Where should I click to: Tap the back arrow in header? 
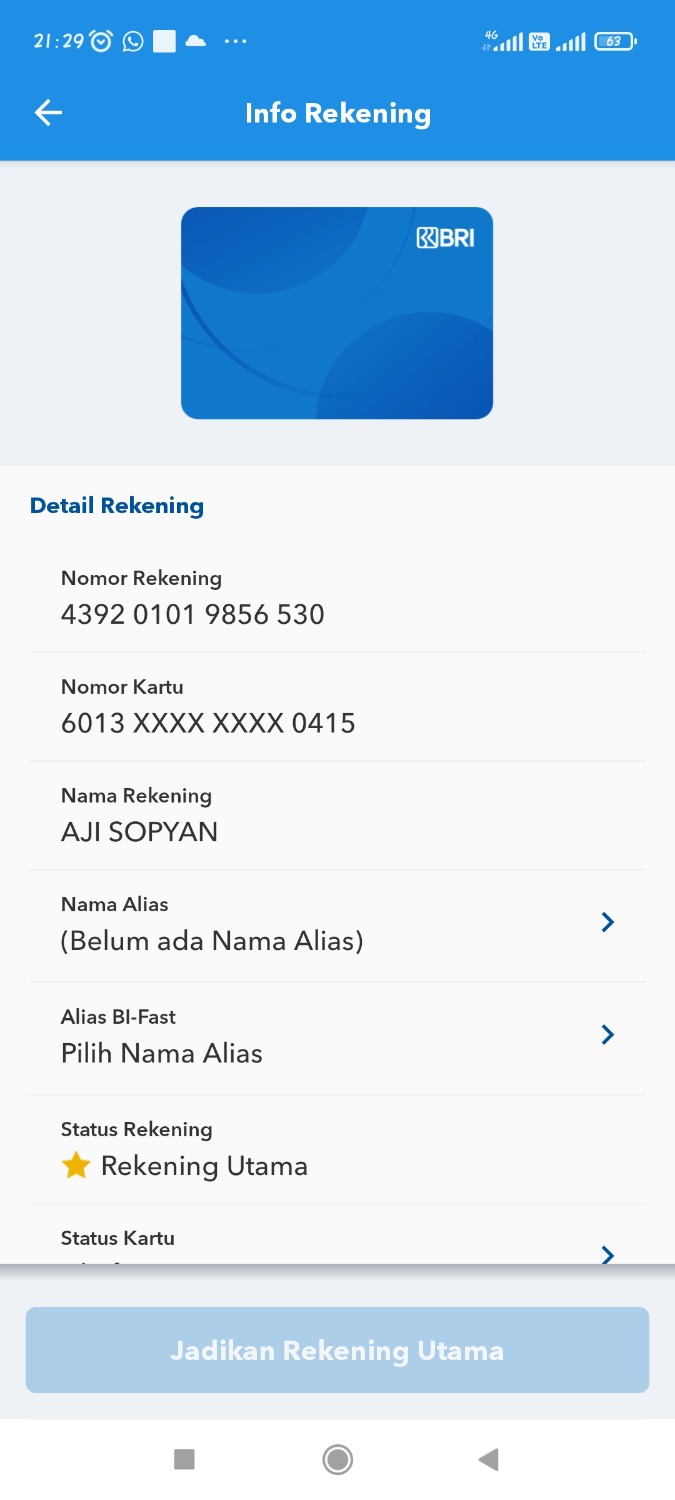[48, 113]
